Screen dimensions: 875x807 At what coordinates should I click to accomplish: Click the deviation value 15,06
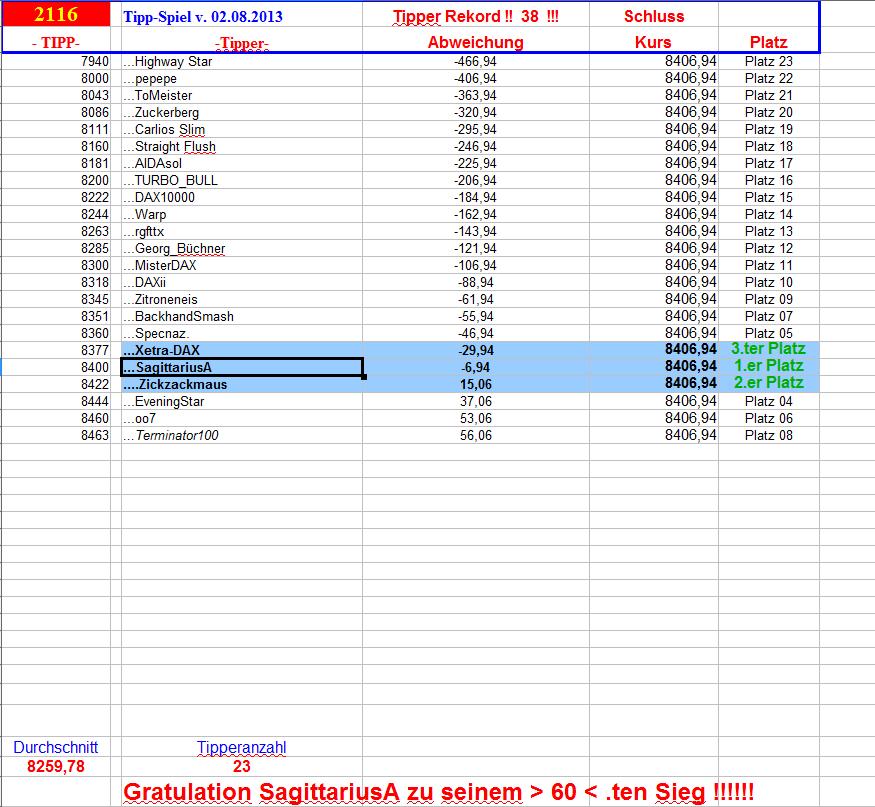tap(475, 385)
